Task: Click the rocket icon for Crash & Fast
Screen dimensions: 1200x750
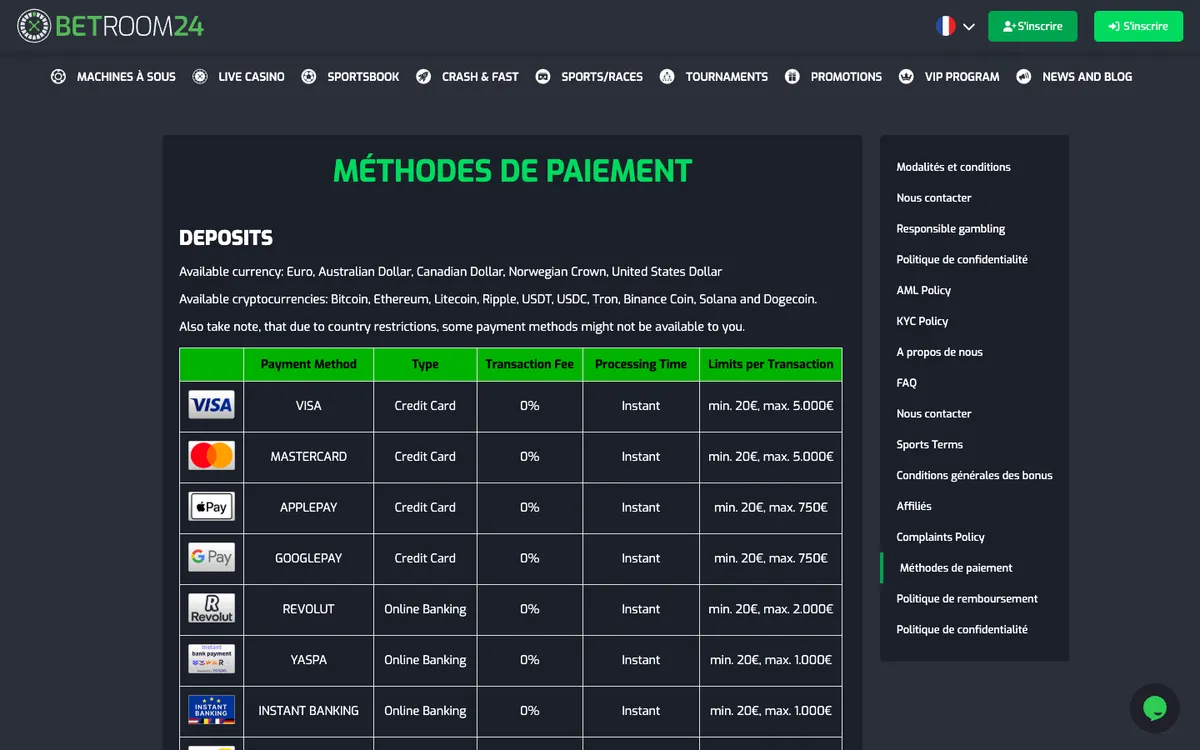Action: point(424,76)
